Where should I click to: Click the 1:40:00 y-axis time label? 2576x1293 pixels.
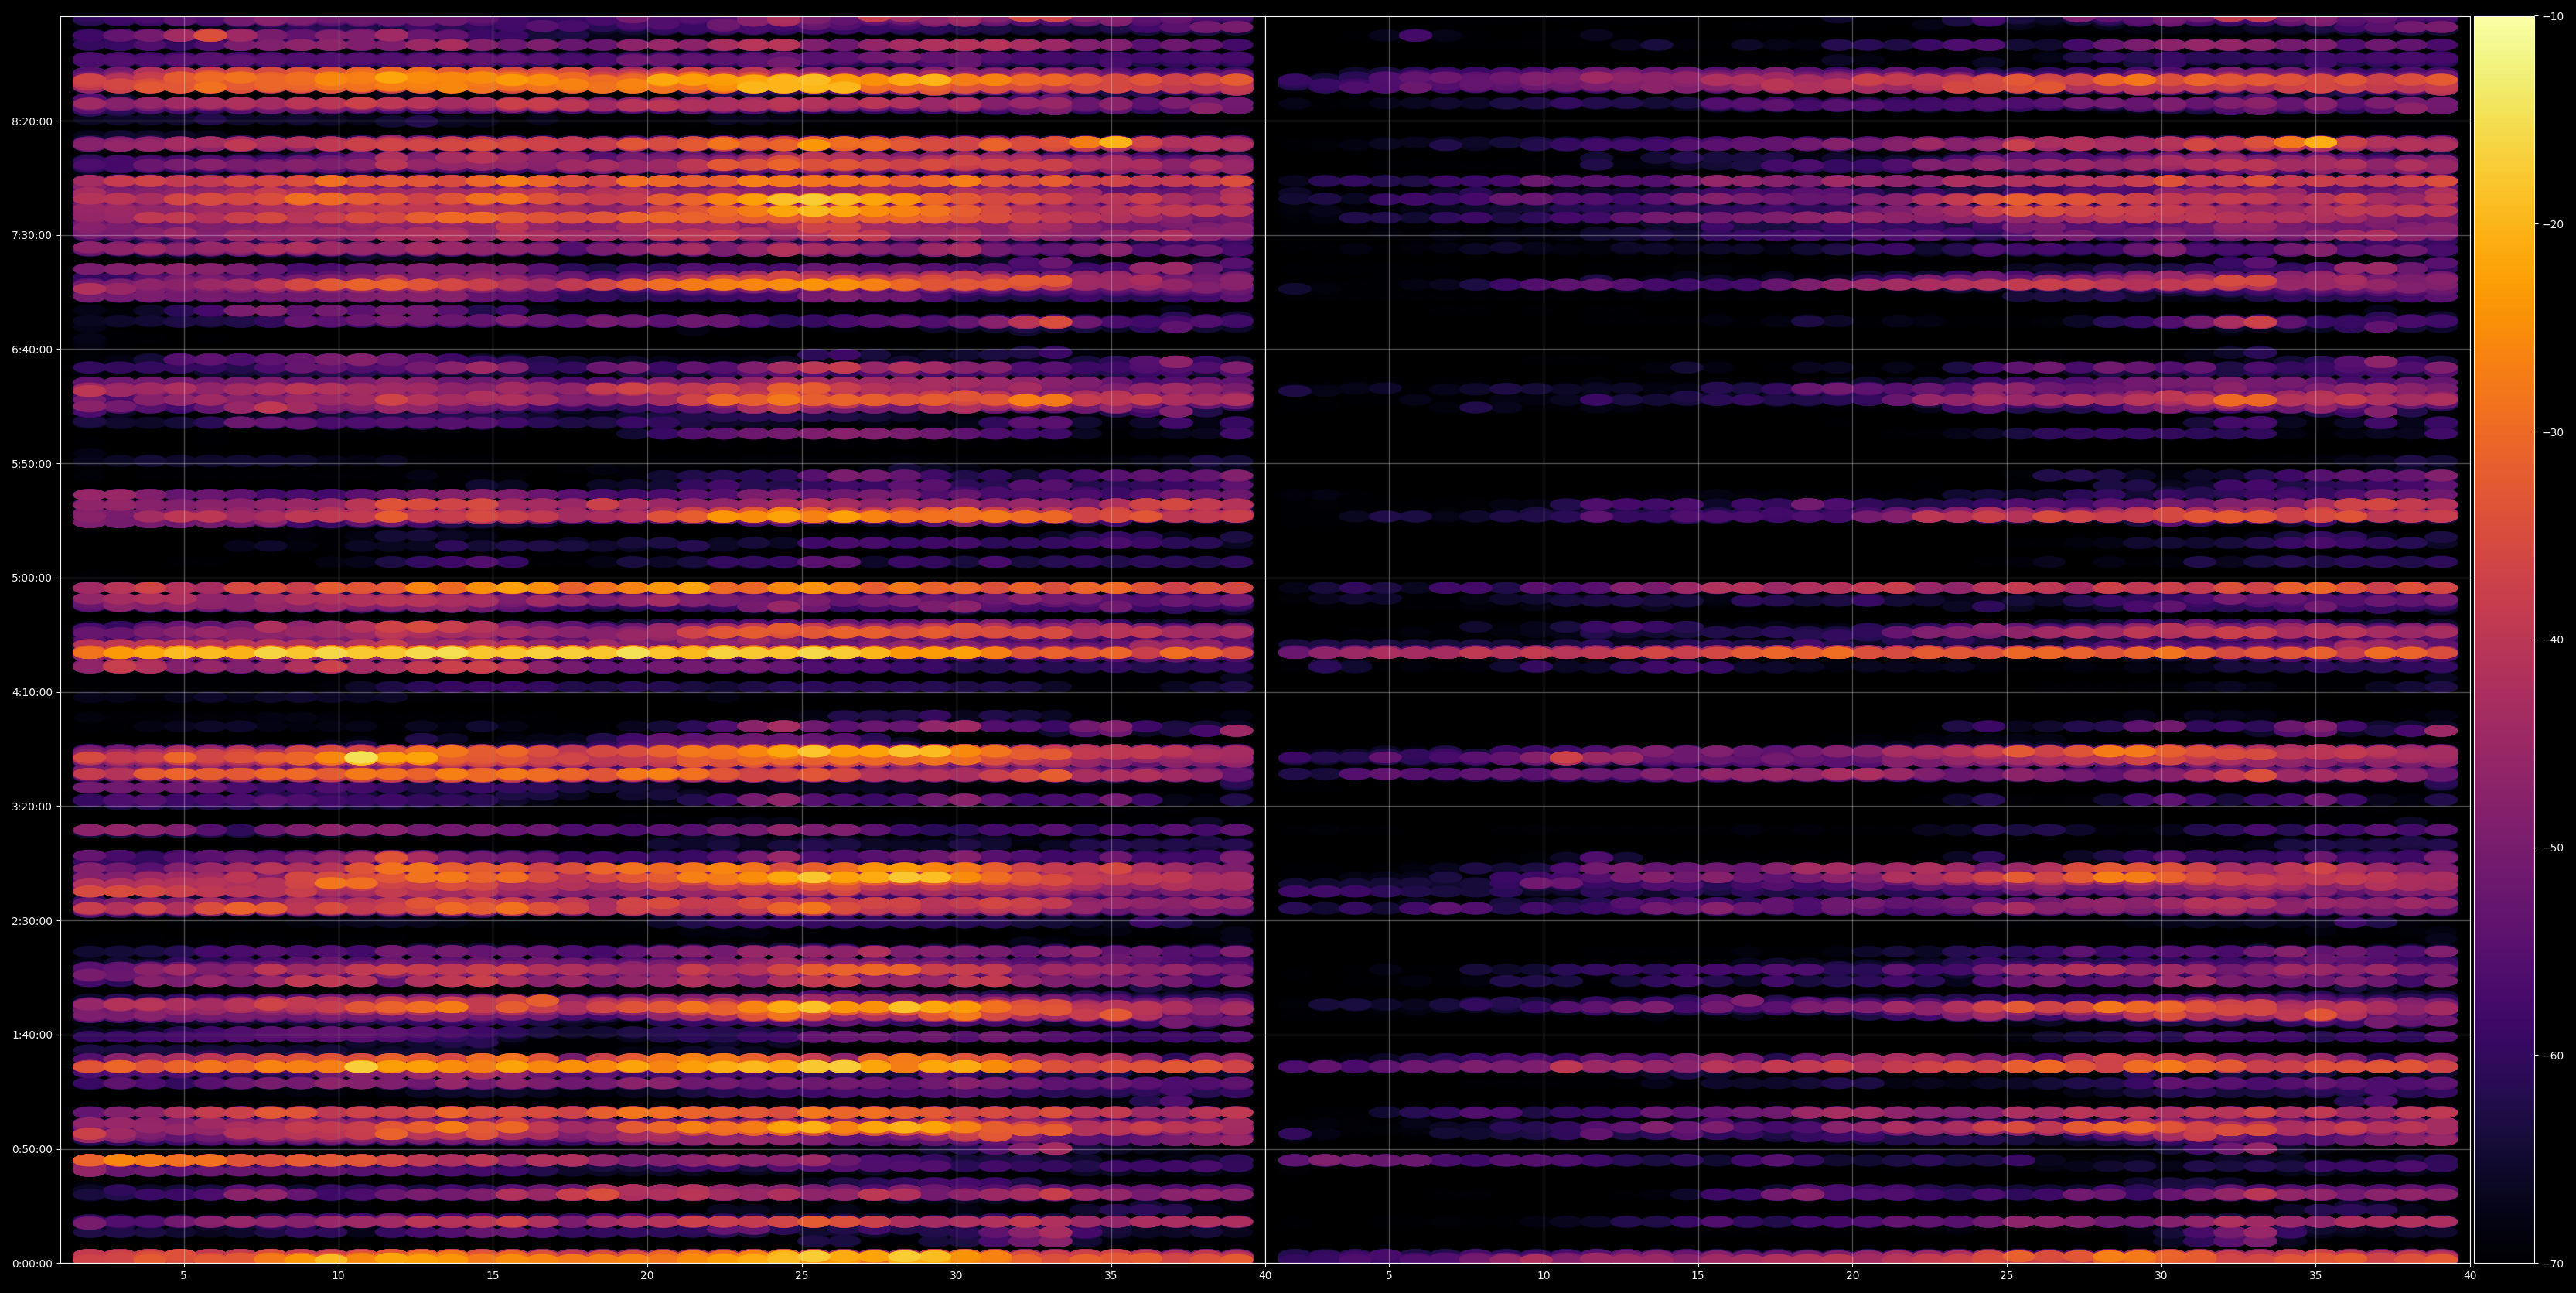31,1035
